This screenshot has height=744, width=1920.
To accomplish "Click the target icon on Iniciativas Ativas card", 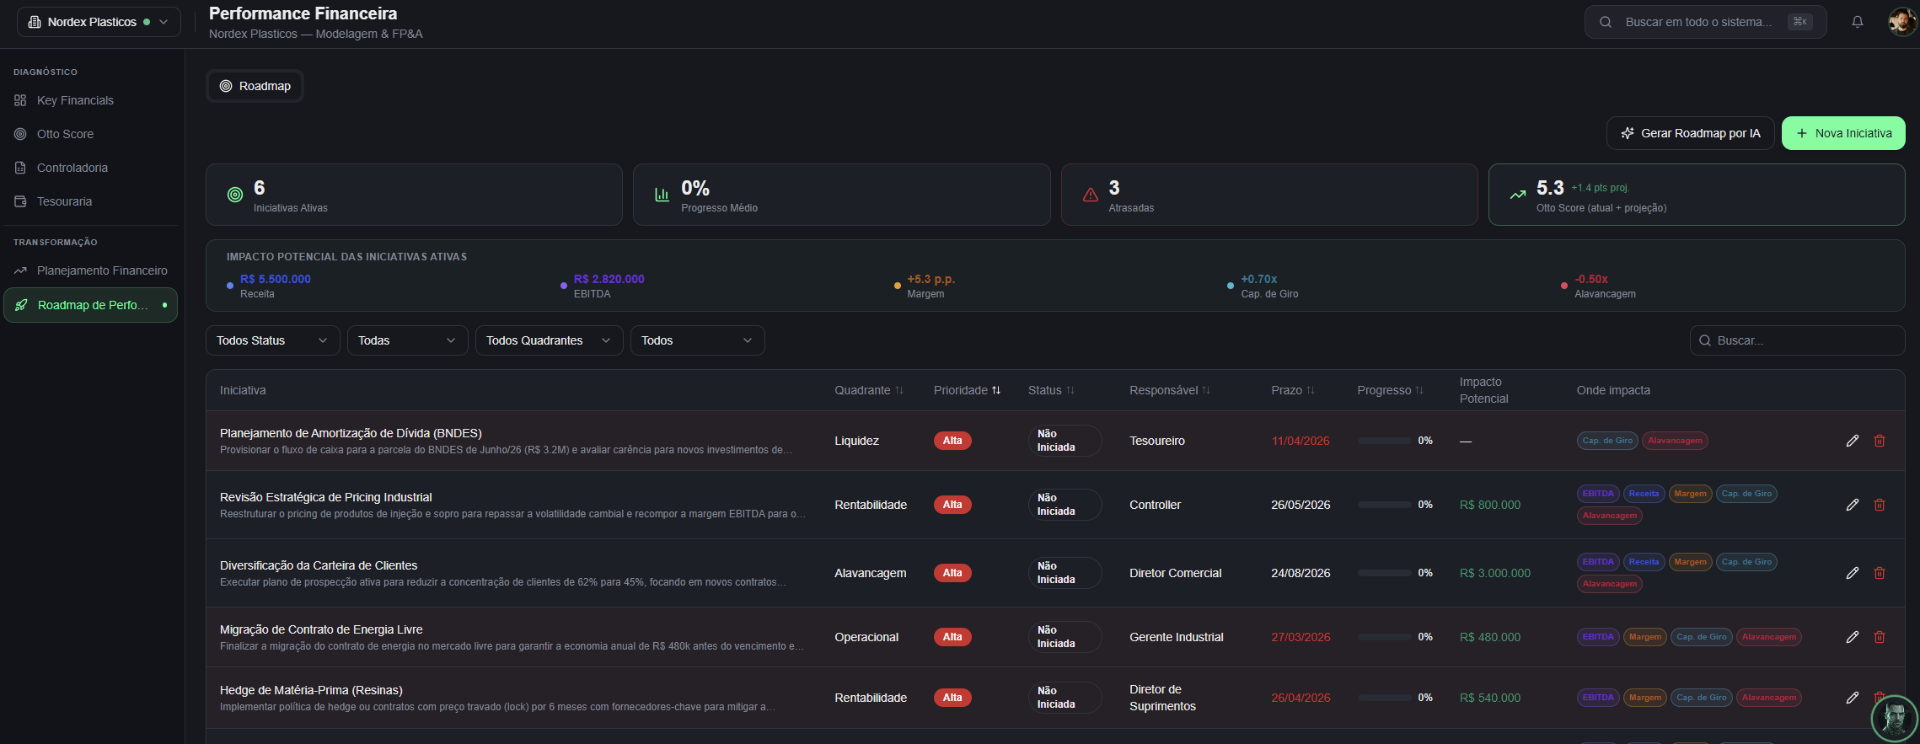I will click(x=235, y=195).
